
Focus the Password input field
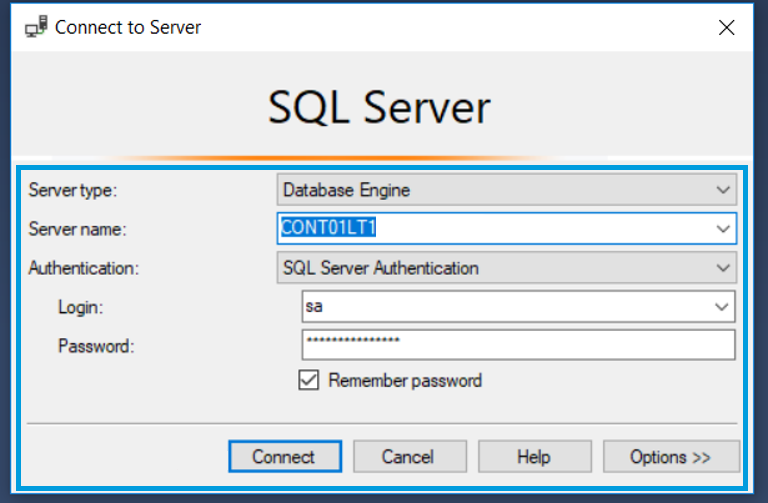[x=517, y=345]
